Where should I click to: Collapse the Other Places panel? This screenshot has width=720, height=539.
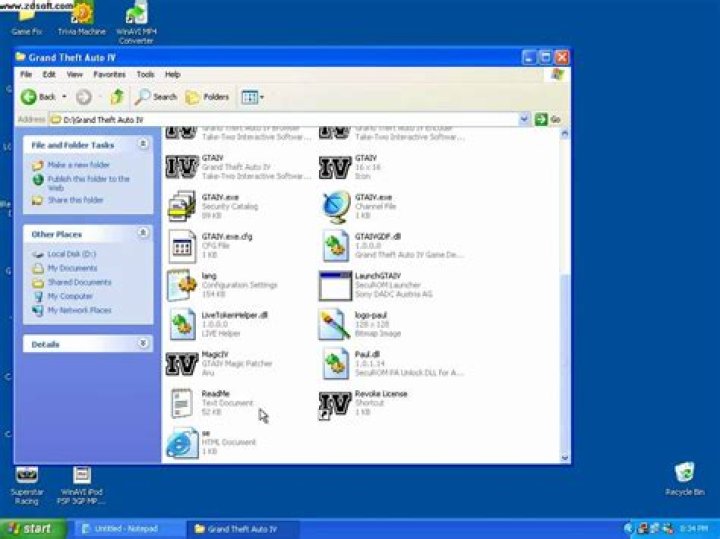[x=143, y=233]
